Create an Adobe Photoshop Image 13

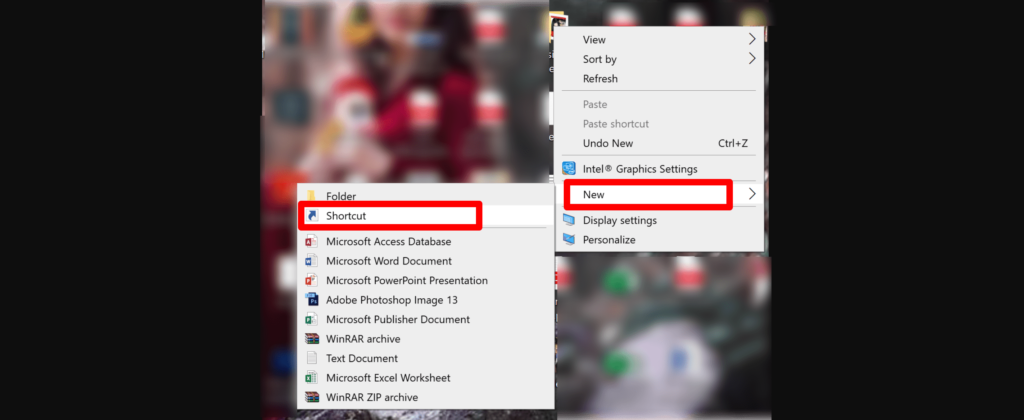coord(425,300)
